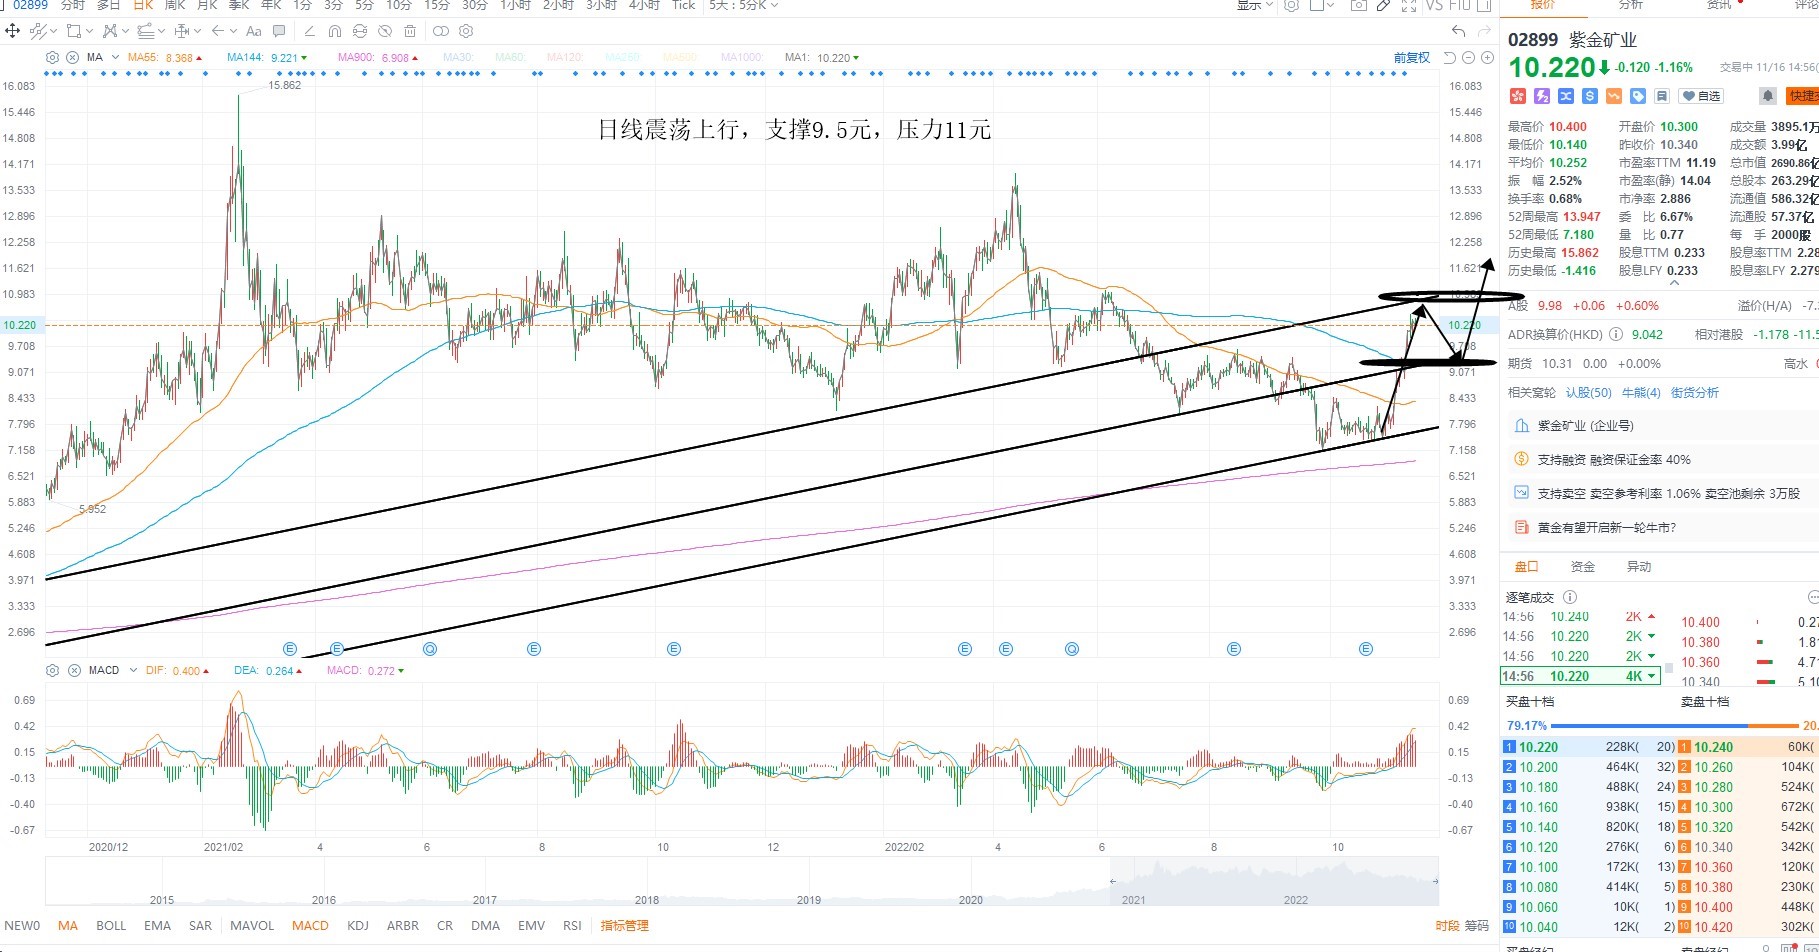Select the arrow annotation tool
The image size is (1819, 952).
tap(218, 31)
